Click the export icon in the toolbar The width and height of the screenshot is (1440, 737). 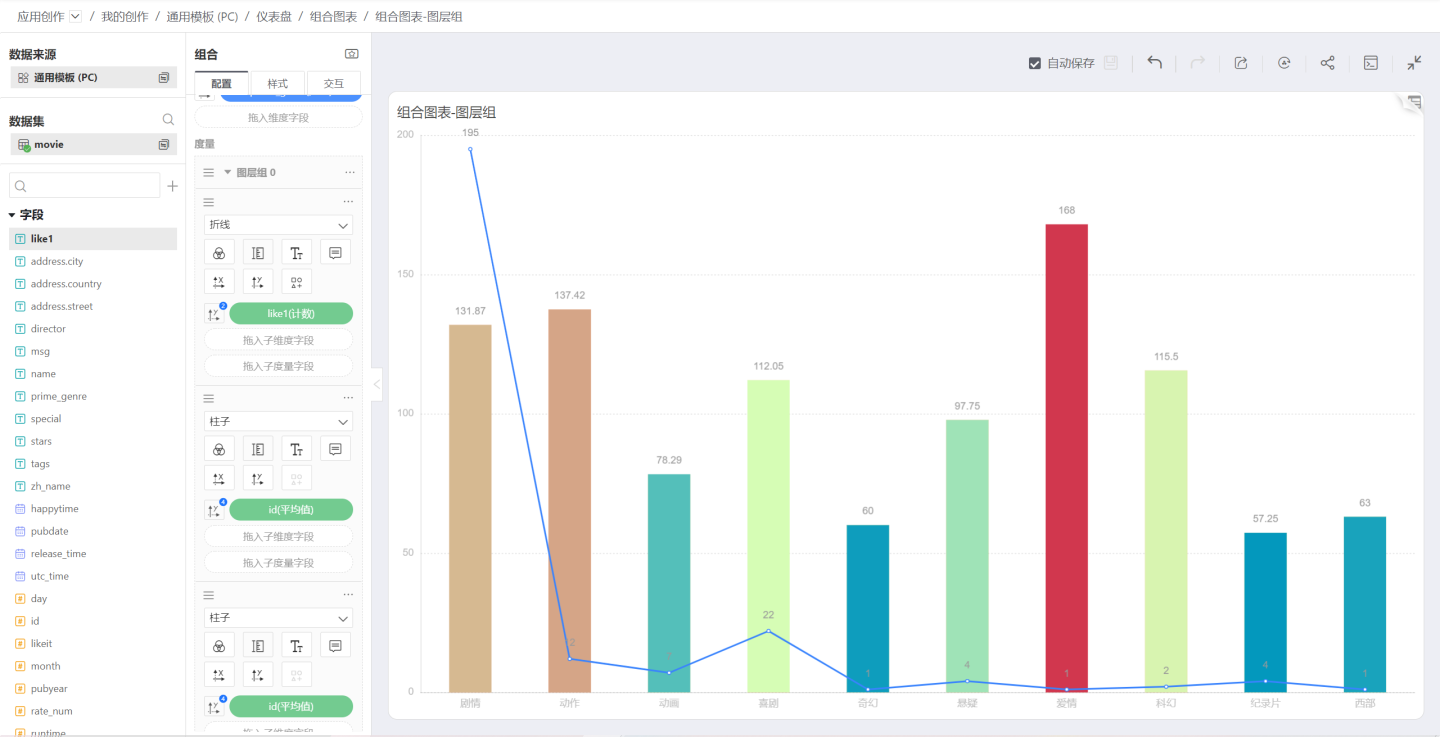[x=1241, y=63]
